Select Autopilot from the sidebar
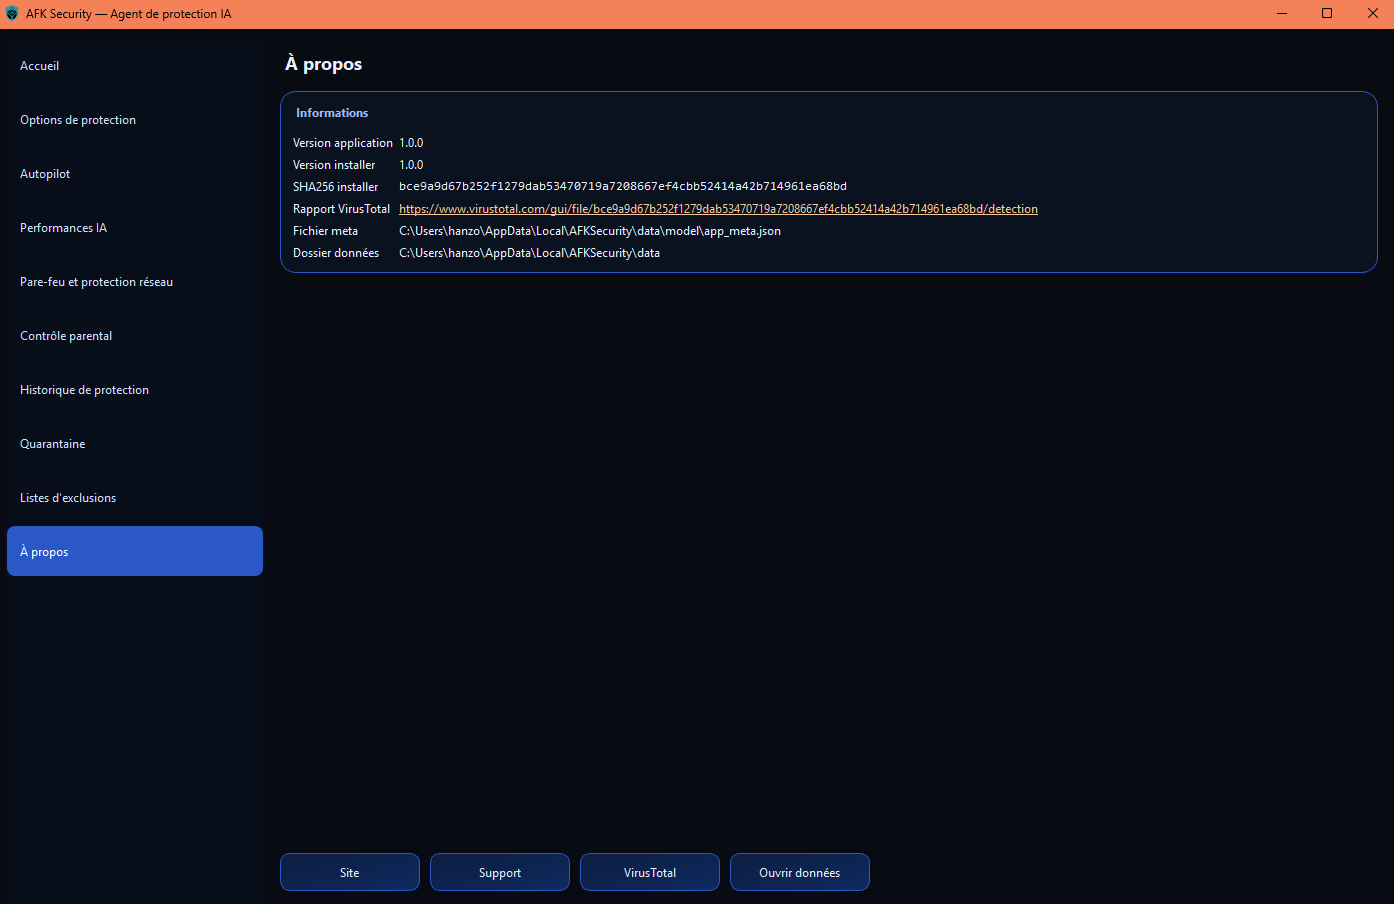 pos(46,174)
